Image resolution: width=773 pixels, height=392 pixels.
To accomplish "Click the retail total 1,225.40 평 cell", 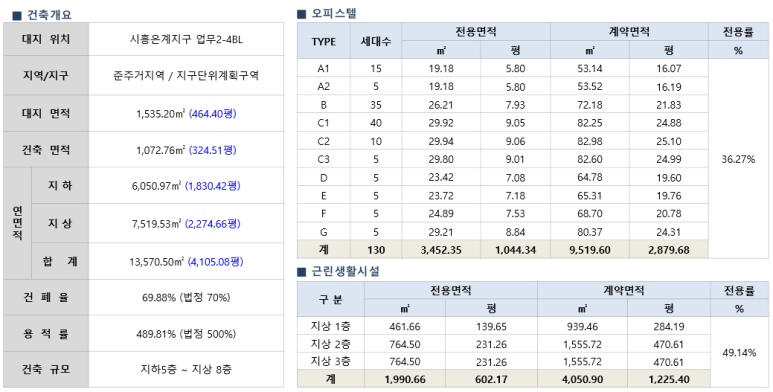I will (x=668, y=379).
